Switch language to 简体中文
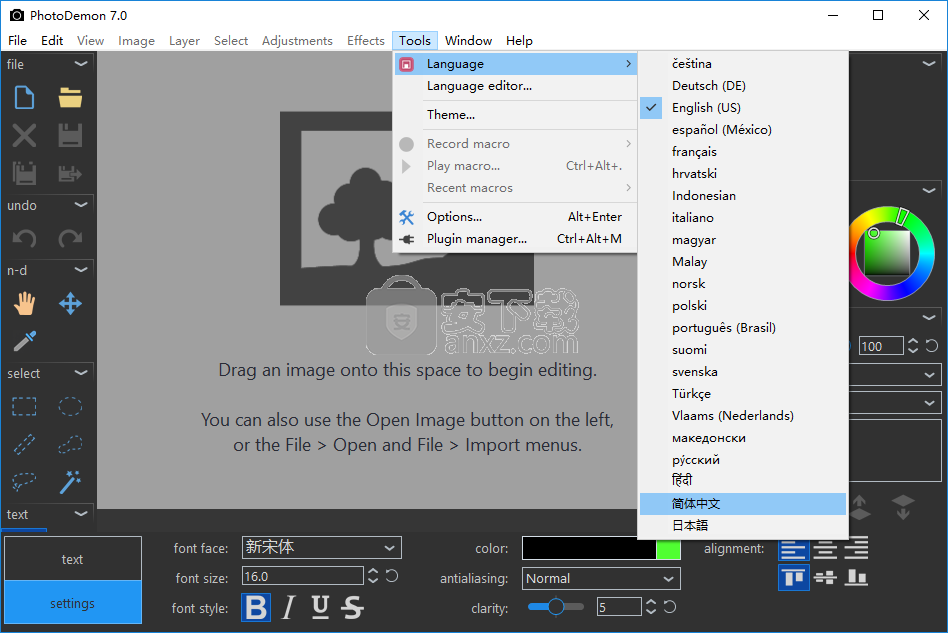 pyautogui.click(x=743, y=504)
